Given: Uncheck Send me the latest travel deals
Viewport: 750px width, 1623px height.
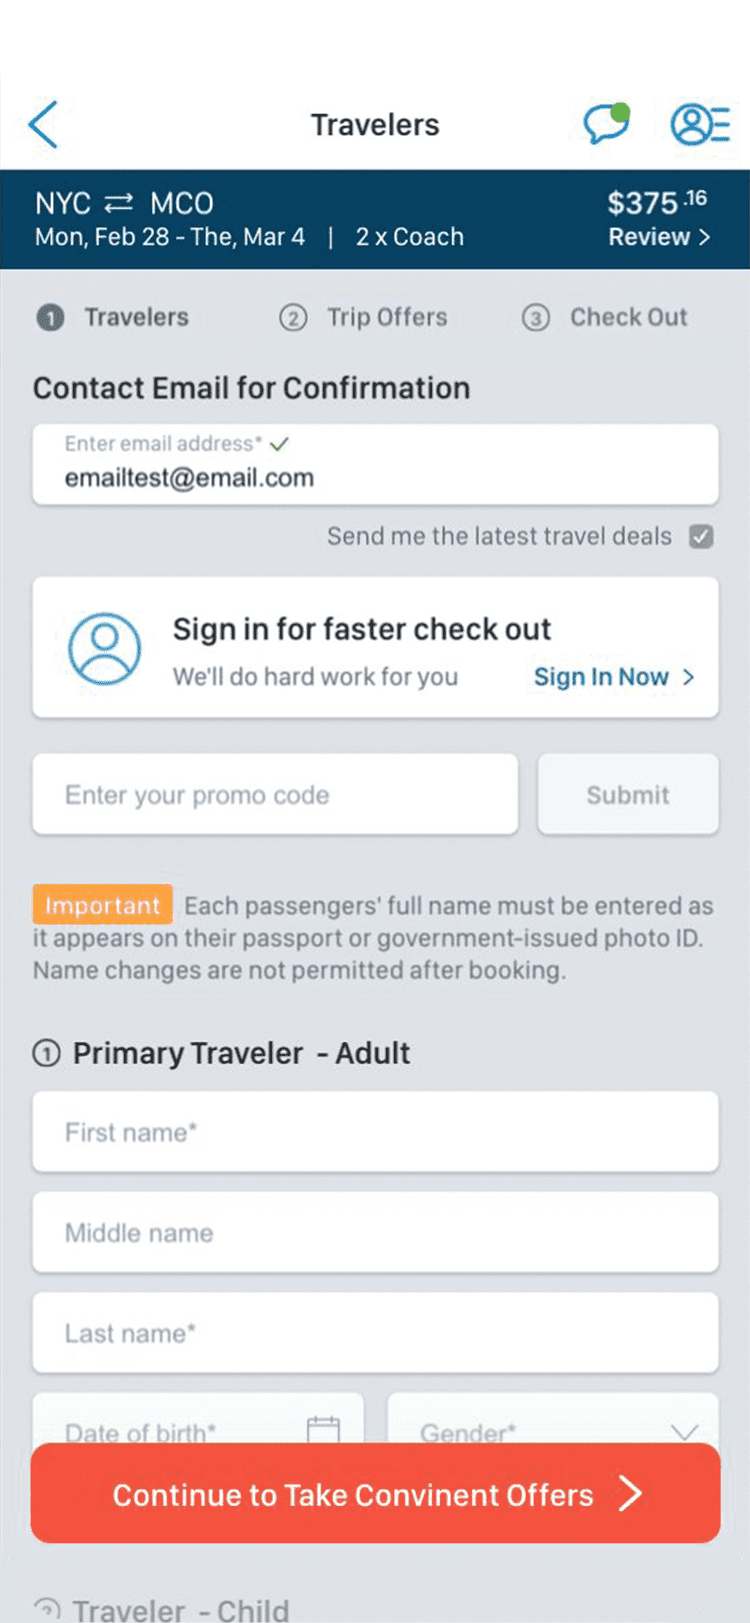Looking at the screenshot, I should coord(701,537).
